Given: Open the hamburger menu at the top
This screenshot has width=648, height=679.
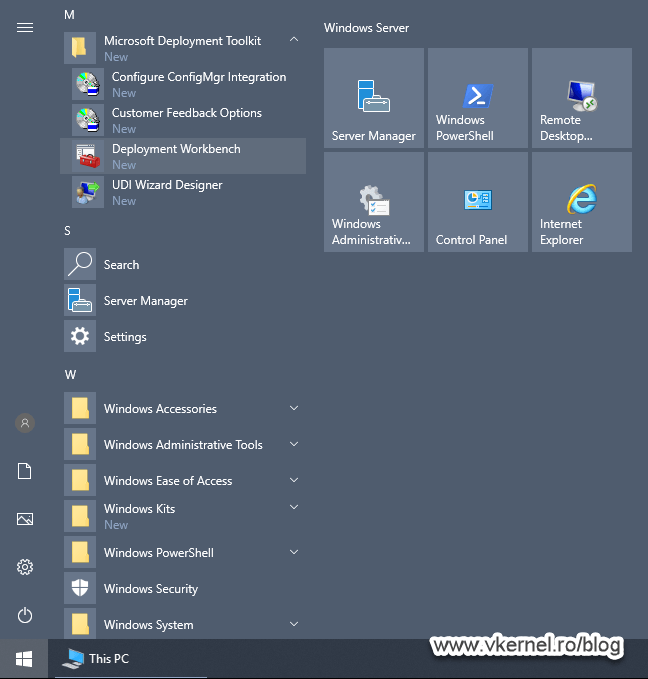Looking at the screenshot, I should 25,28.
